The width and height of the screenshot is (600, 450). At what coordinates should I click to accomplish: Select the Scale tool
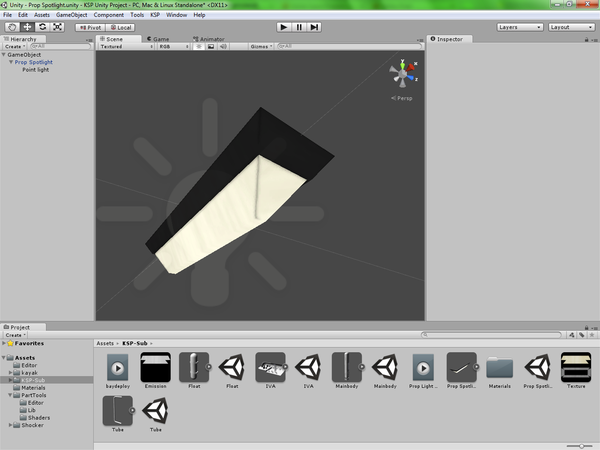point(58,27)
